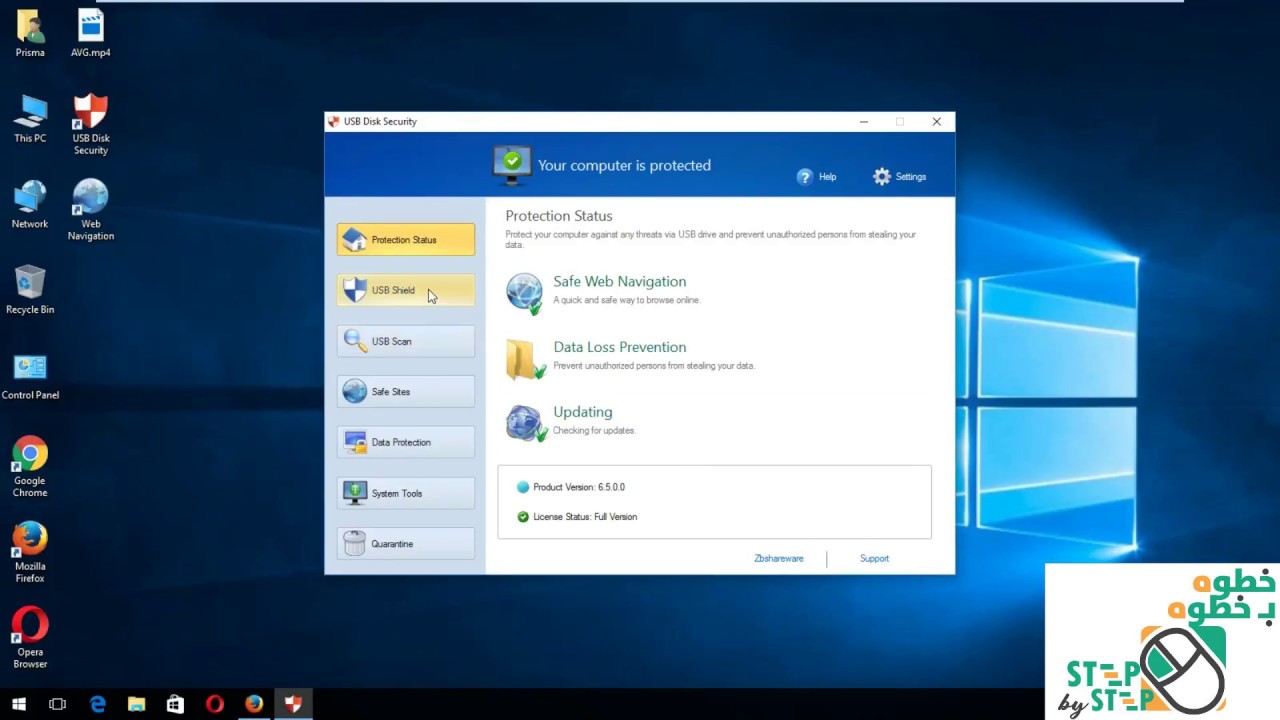Open the Support link
The height and width of the screenshot is (720, 1280).
[x=874, y=559]
